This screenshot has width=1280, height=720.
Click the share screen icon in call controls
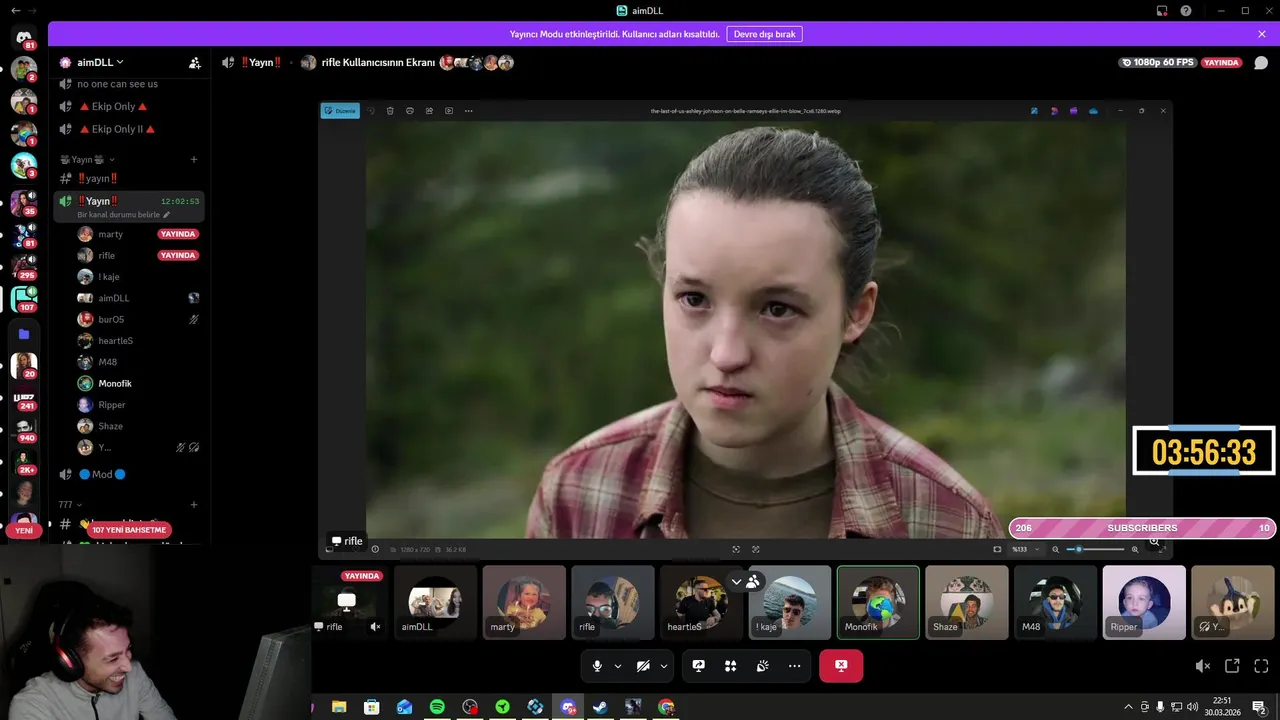coord(699,666)
